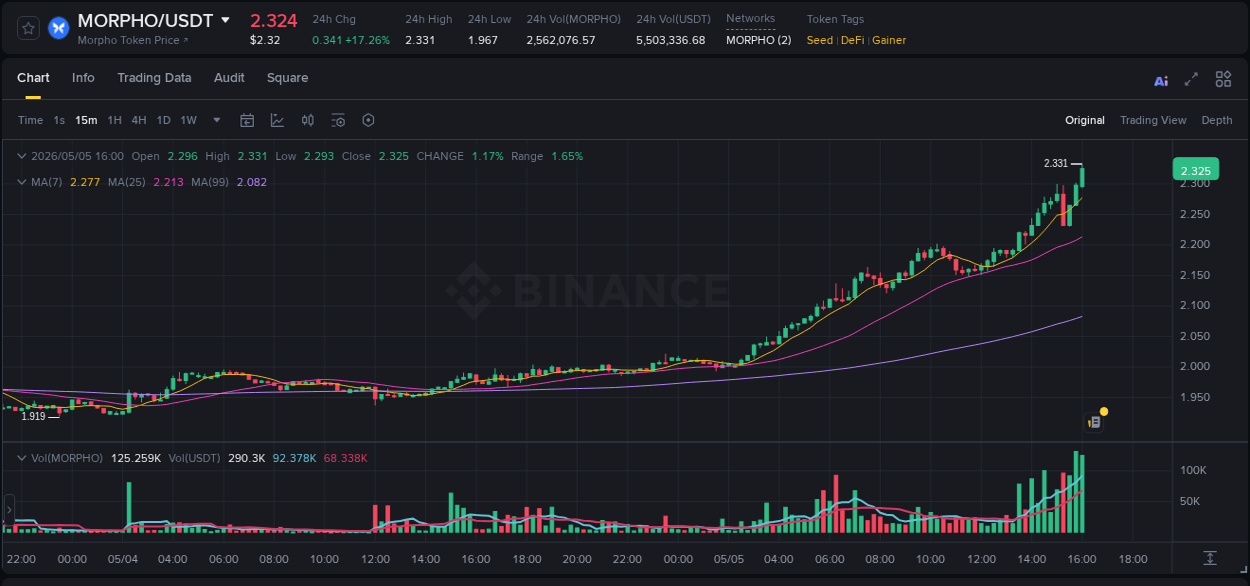Select the 1W interval
This screenshot has height=586, width=1250.
click(188, 120)
